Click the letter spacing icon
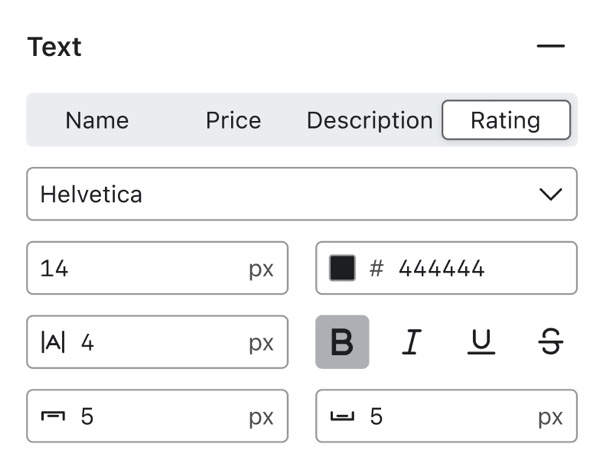The width and height of the screenshot is (600, 464). pos(53,342)
